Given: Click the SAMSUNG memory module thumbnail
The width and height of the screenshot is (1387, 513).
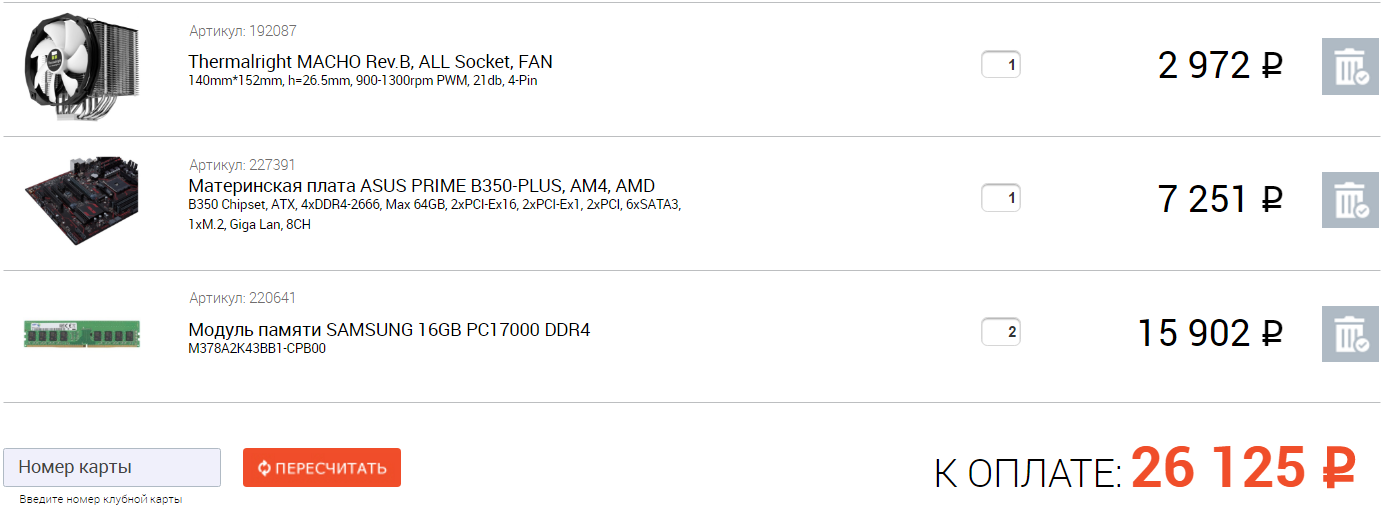Looking at the screenshot, I should click(82, 334).
